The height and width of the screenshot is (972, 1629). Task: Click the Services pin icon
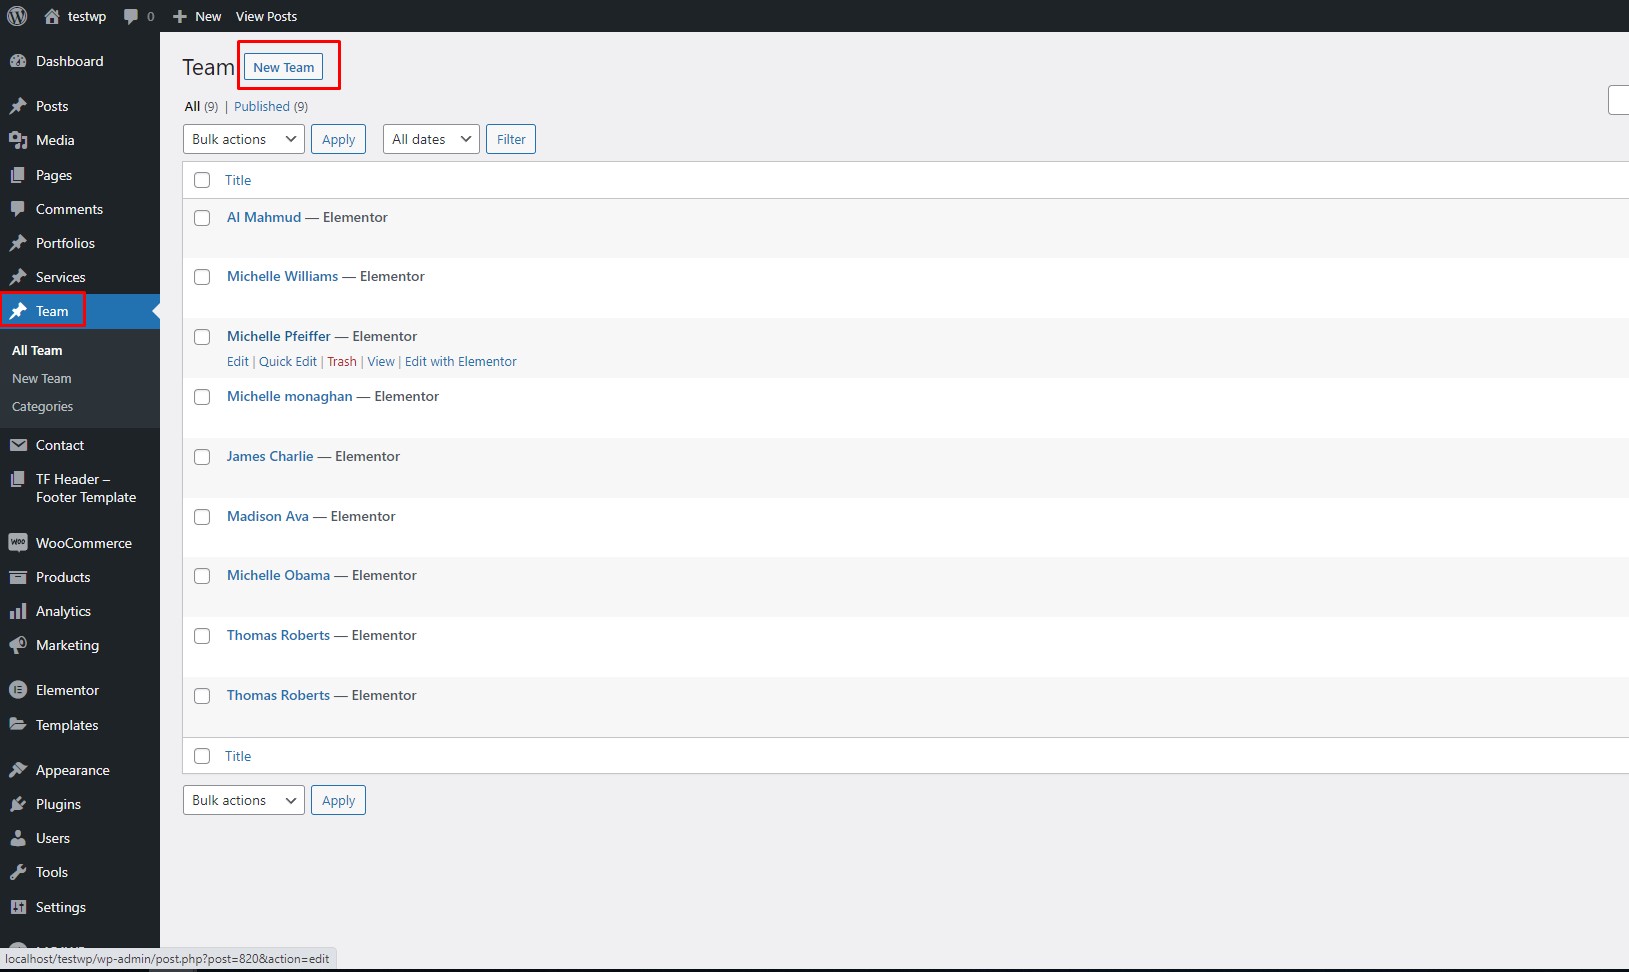point(18,277)
